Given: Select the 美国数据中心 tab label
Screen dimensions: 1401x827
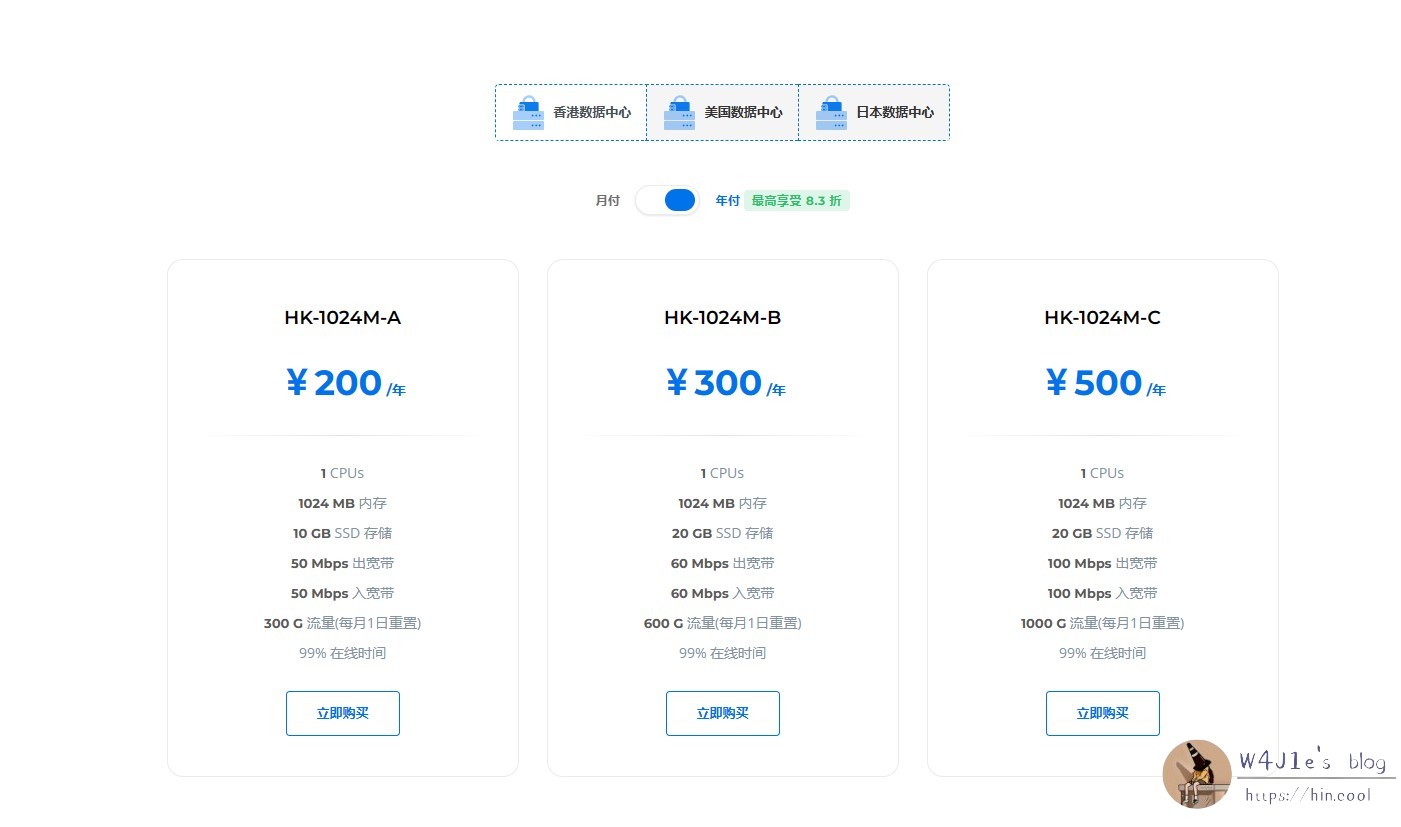Looking at the screenshot, I should pos(743,113).
